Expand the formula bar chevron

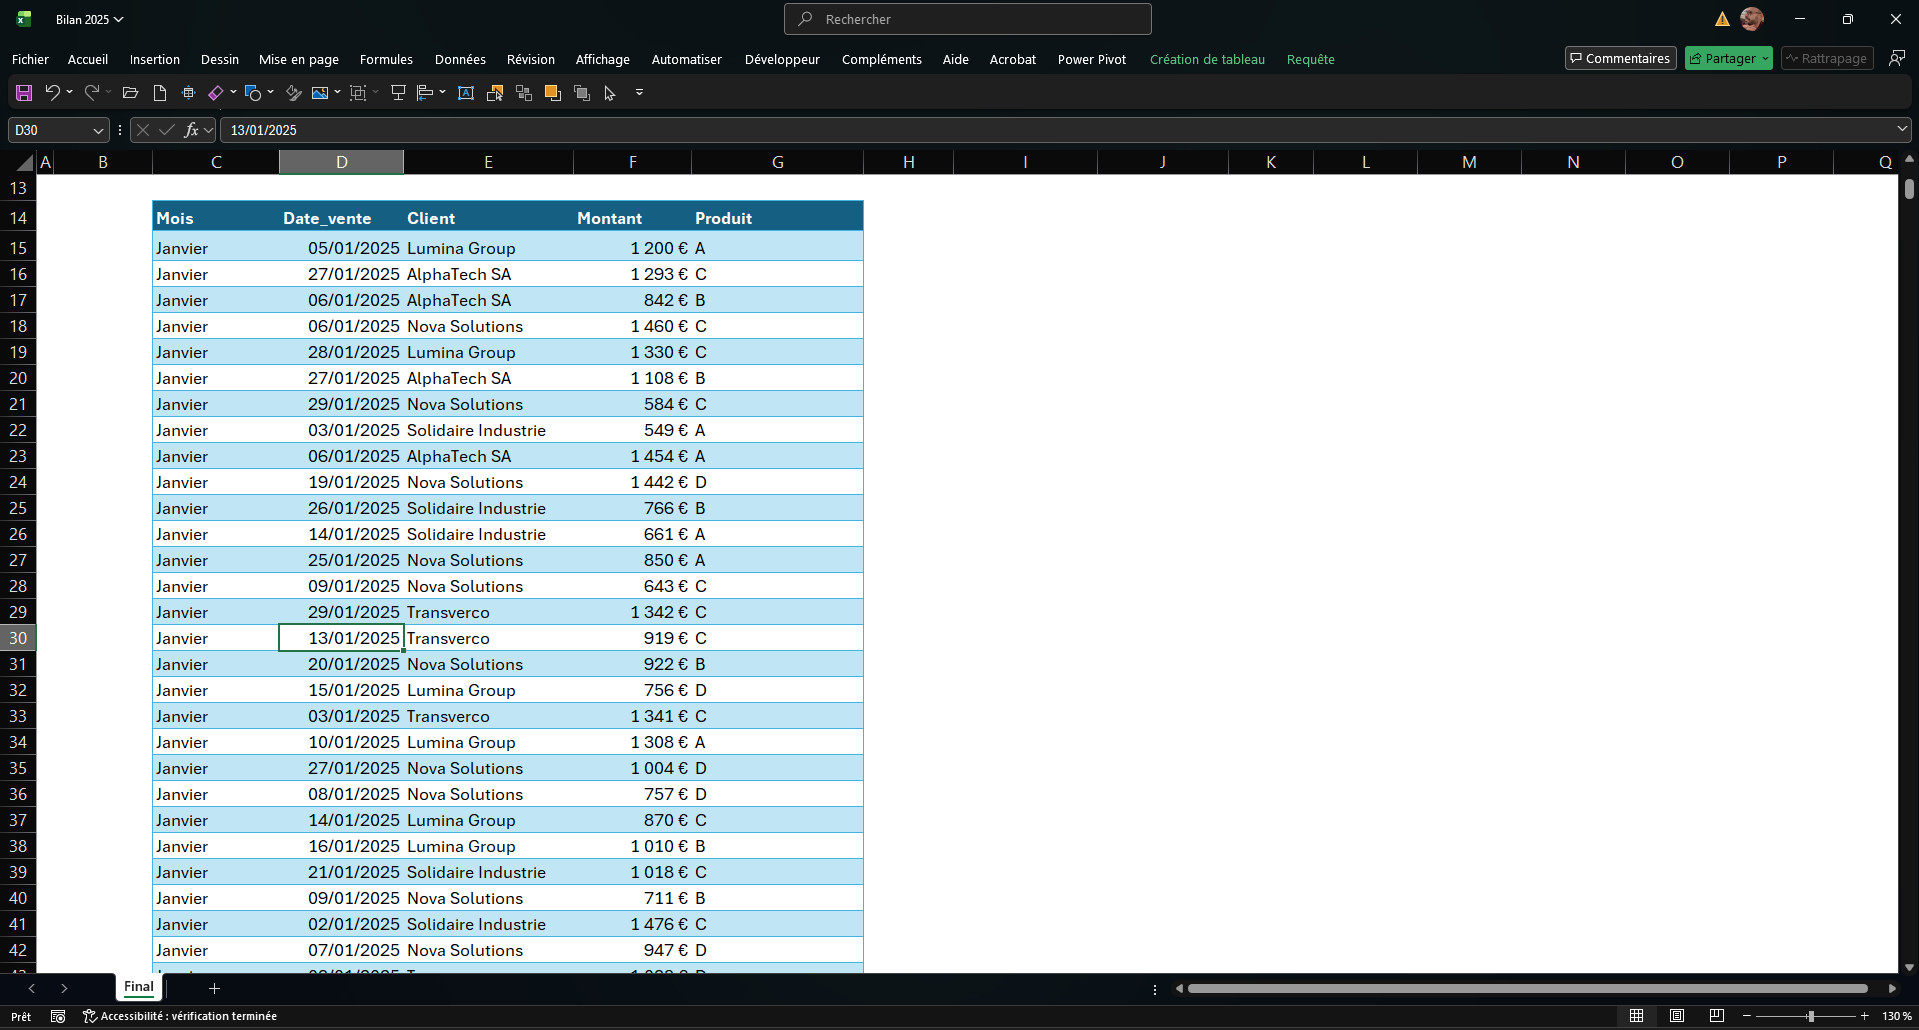pos(1901,129)
